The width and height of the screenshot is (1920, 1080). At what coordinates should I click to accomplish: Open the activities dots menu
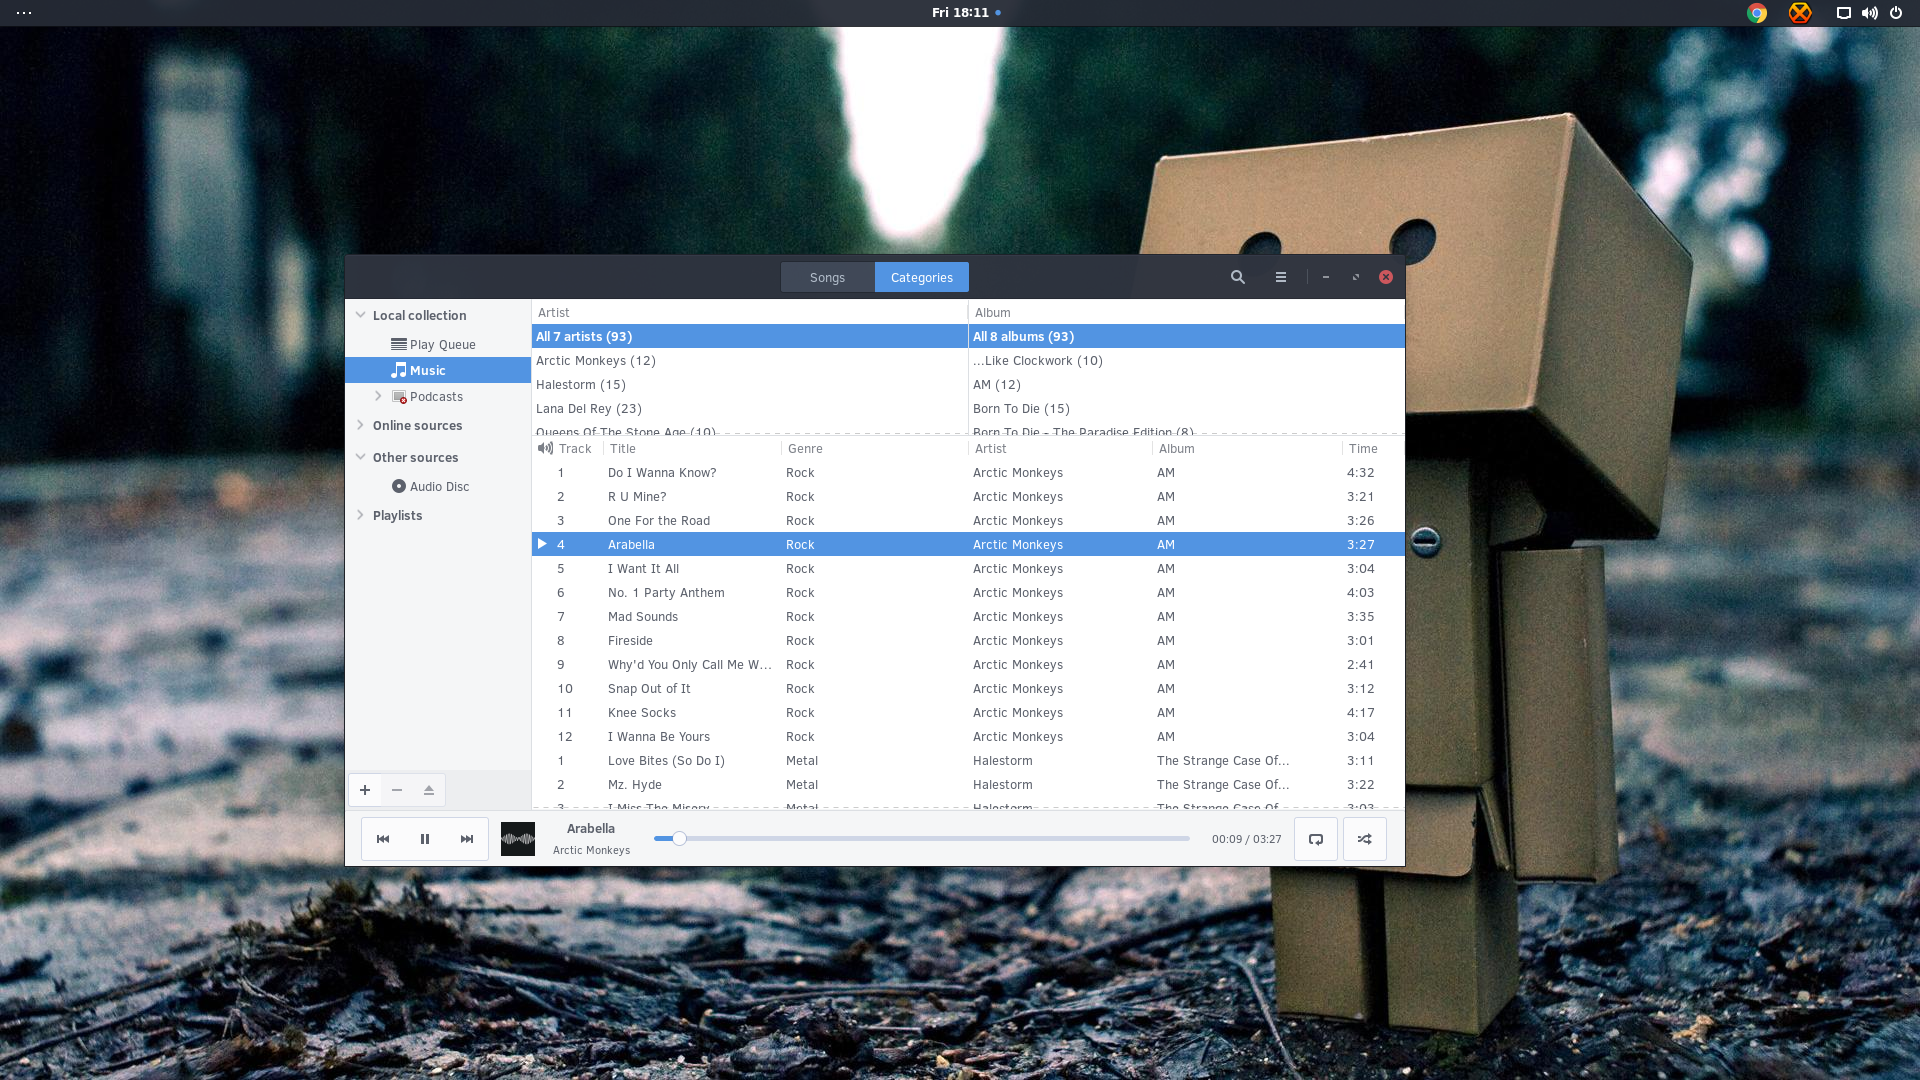coord(24,13)
